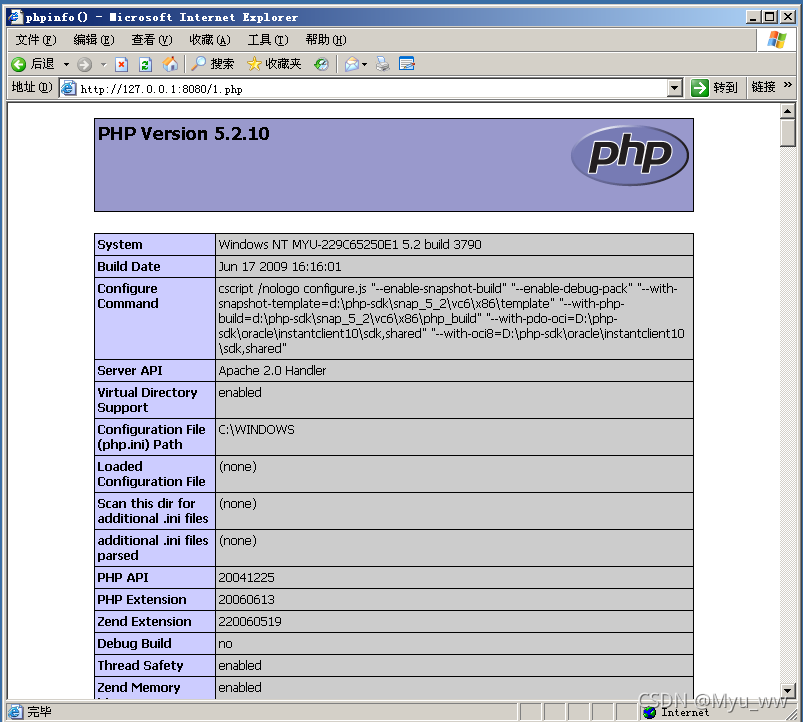This screenshot has height=722, width=803.
Task: Click the status bar page icon
Action: [15, 712]
